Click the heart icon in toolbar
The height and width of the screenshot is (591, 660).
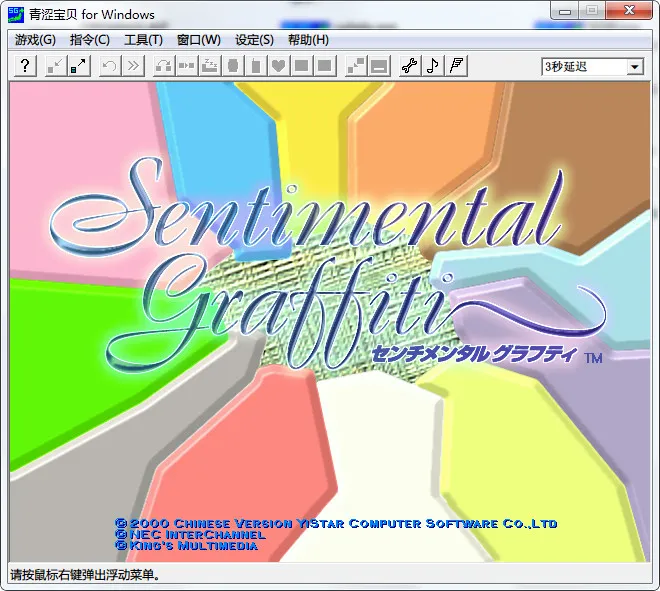point(279,66)
